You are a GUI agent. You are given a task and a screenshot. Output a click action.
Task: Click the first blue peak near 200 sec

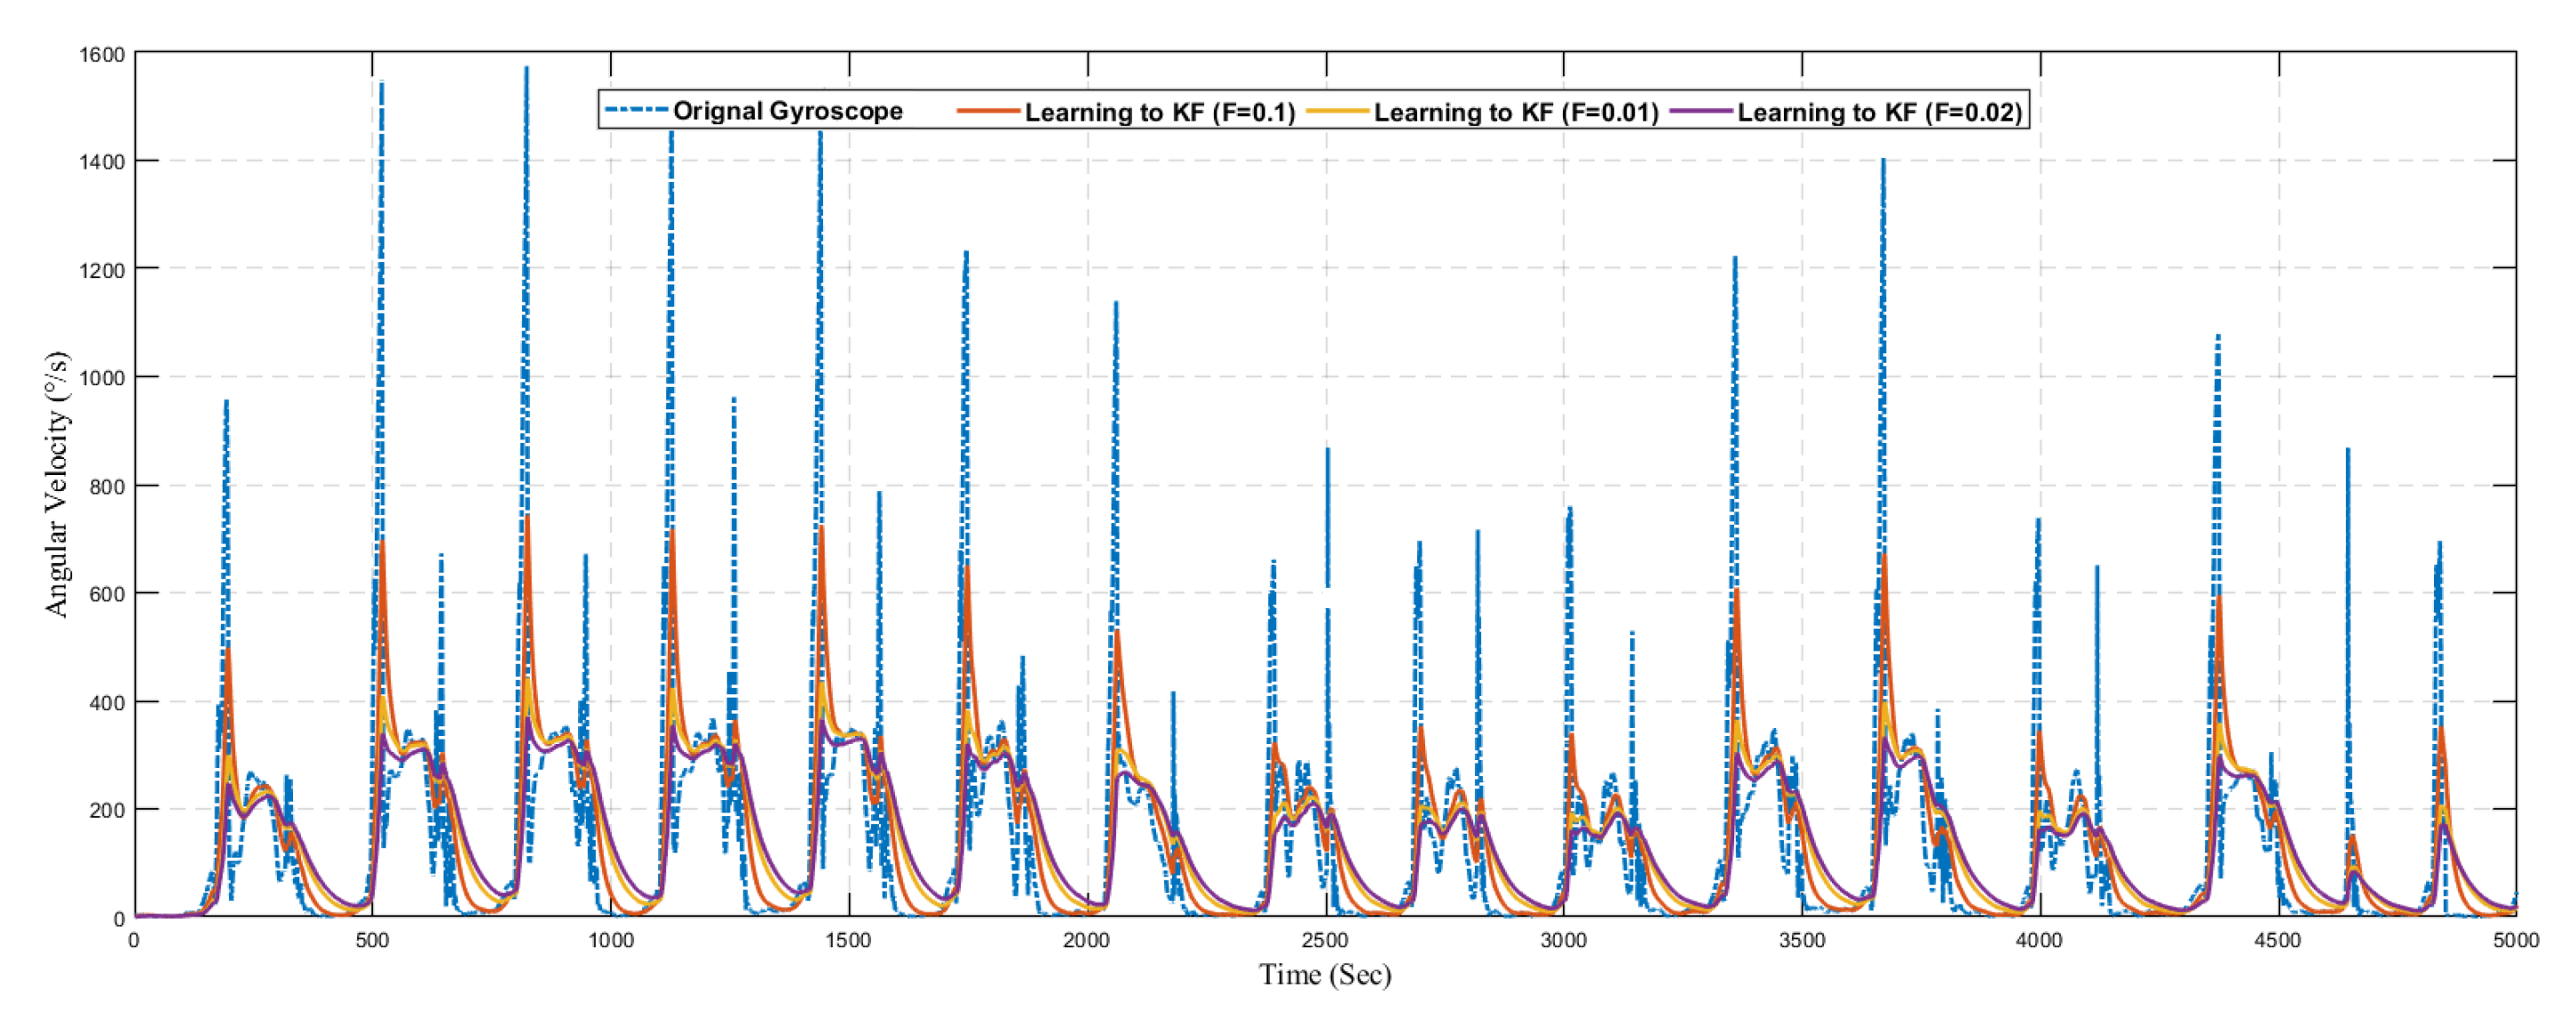coord(226,405)
